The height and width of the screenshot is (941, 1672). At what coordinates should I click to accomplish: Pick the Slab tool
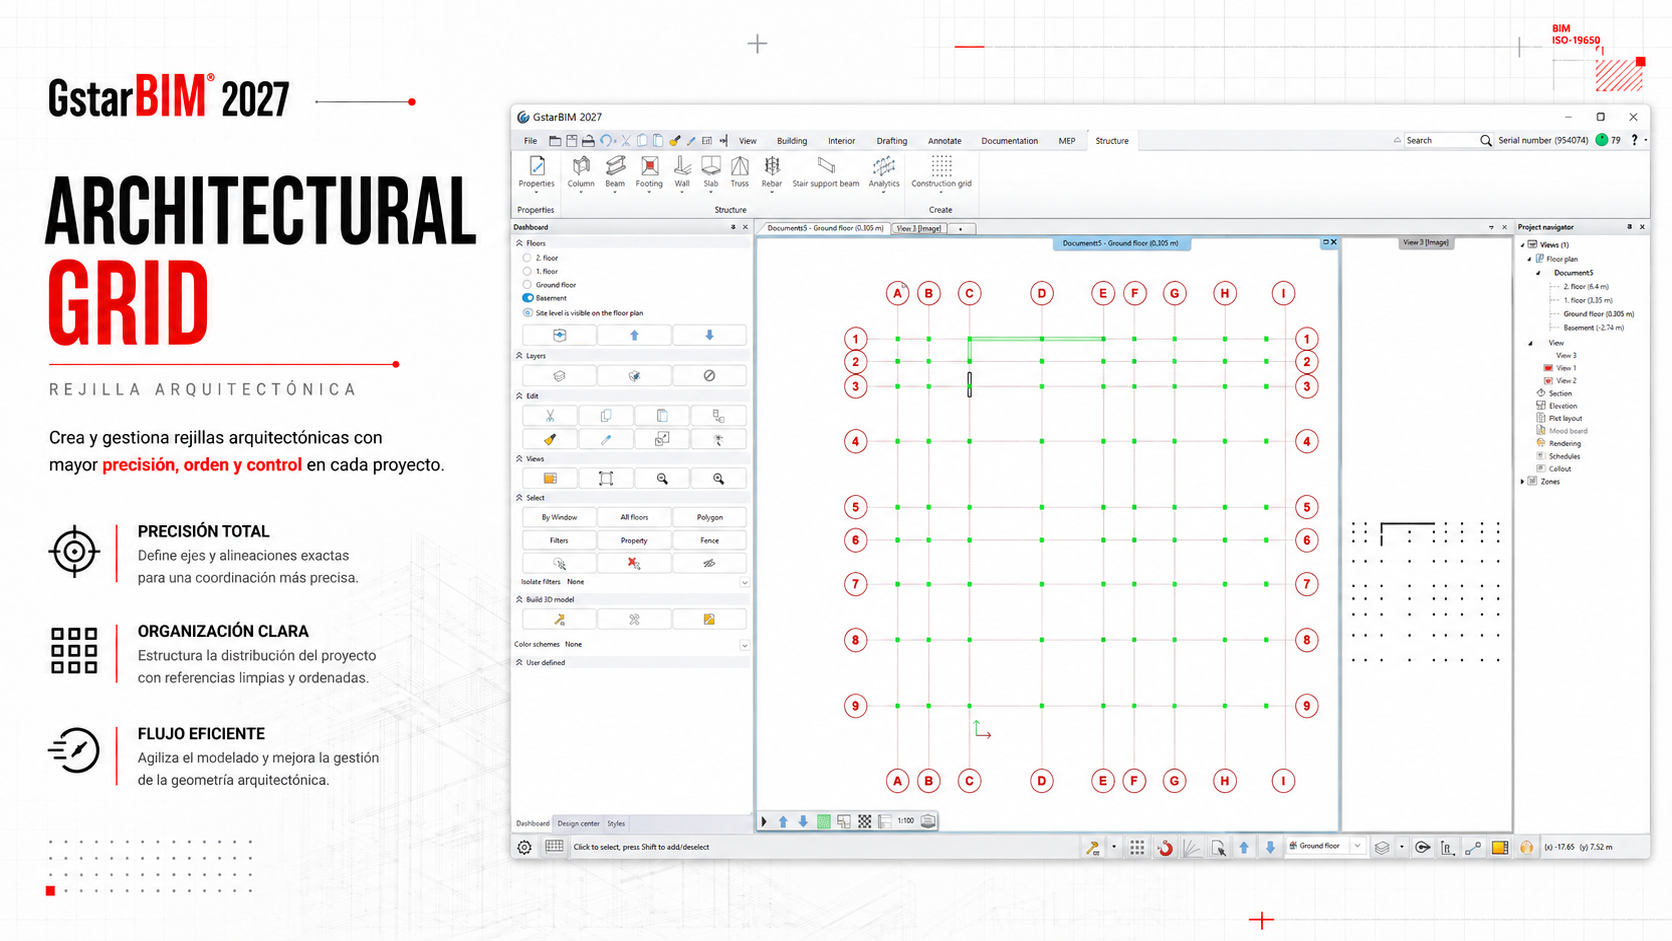[711, 172]
